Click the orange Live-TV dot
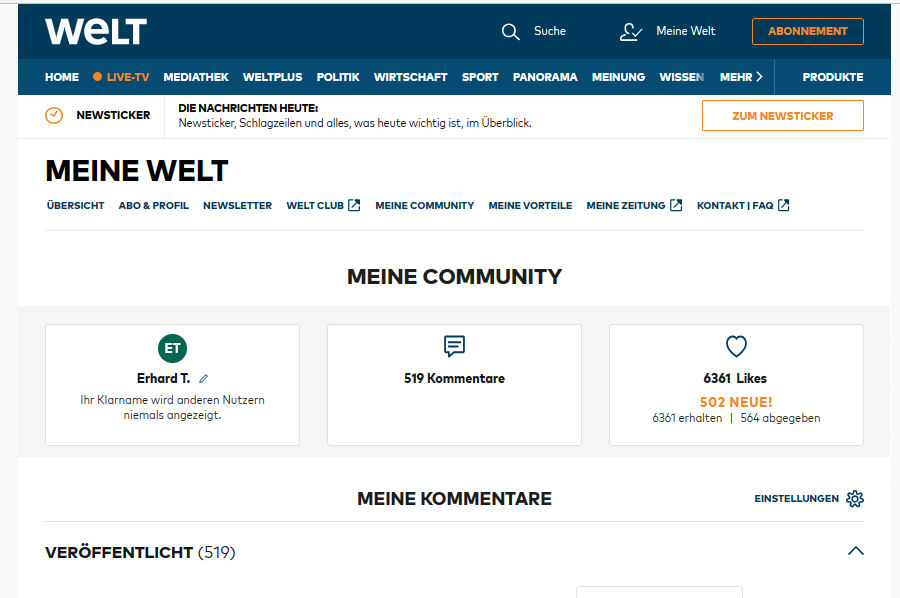This screenshot has height=598, width=900. tap(98, 77)
